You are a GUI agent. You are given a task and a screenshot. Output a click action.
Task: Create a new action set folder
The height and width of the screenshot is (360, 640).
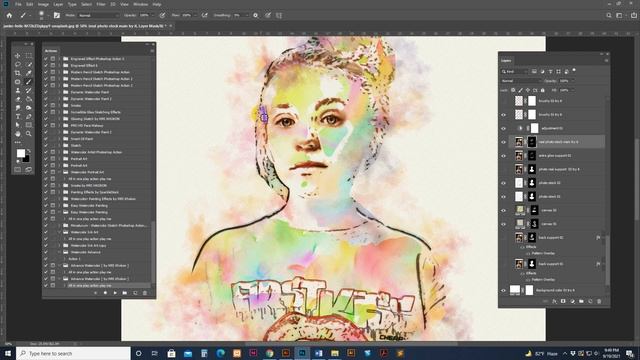coord(125,293)
